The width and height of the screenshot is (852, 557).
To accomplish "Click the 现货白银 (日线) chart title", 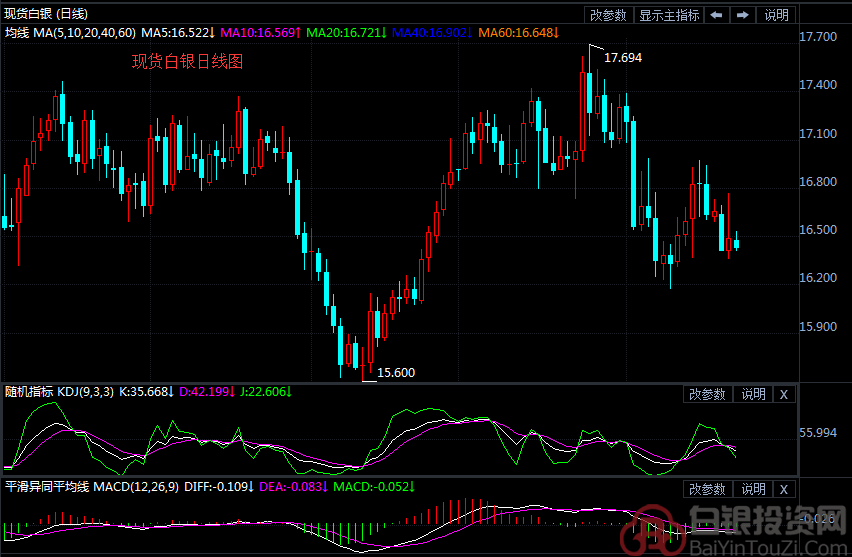I will [45, 14].
